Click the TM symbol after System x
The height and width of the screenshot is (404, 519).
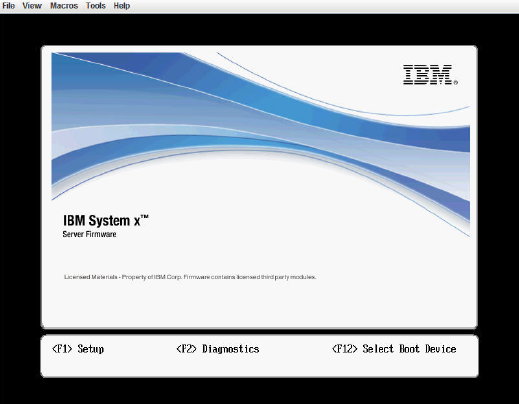(x=144, y=217)
